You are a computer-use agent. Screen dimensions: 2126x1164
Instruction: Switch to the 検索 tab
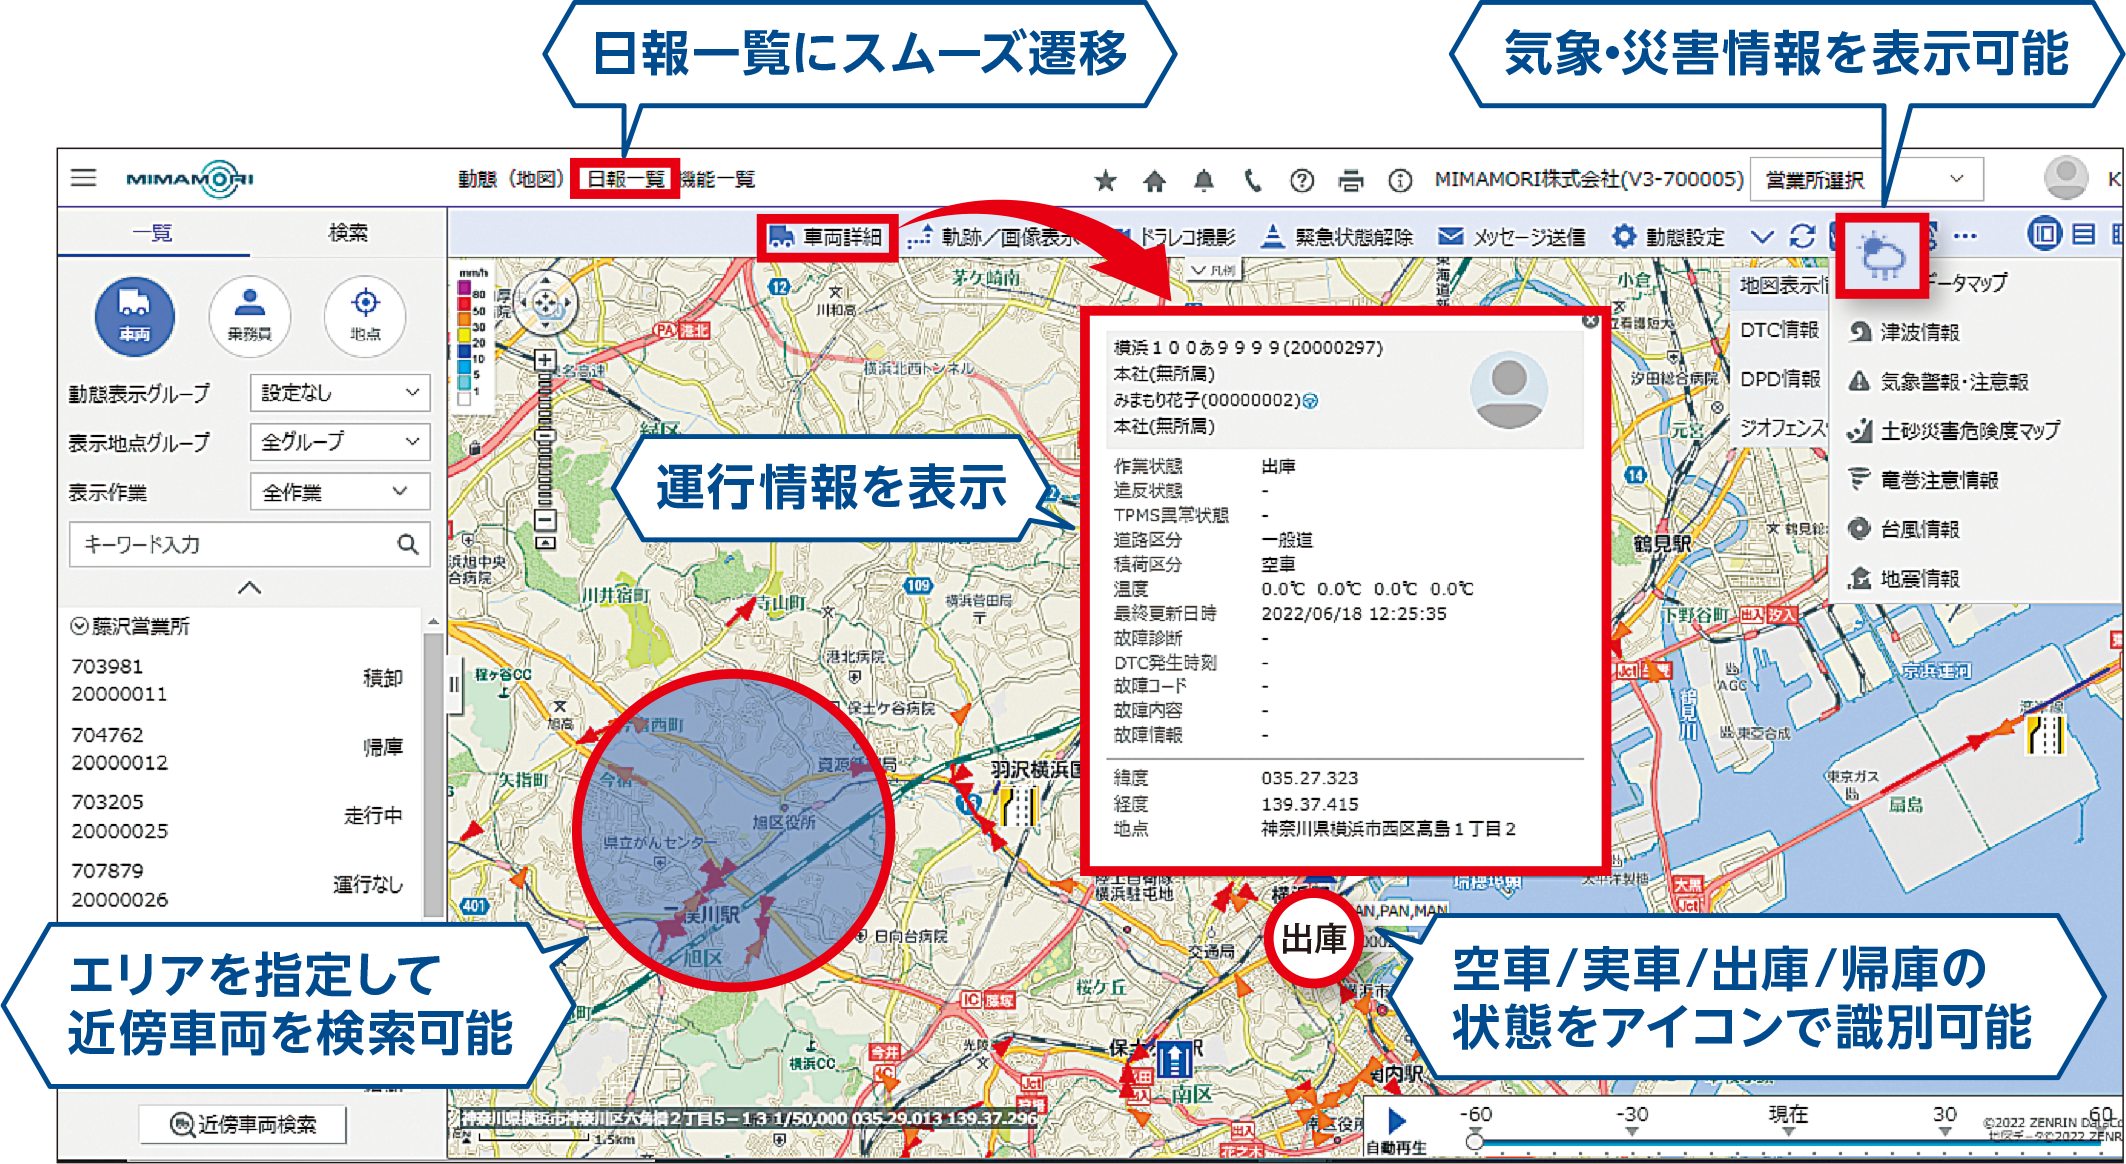pyautogui.click(x=348, y=232)
